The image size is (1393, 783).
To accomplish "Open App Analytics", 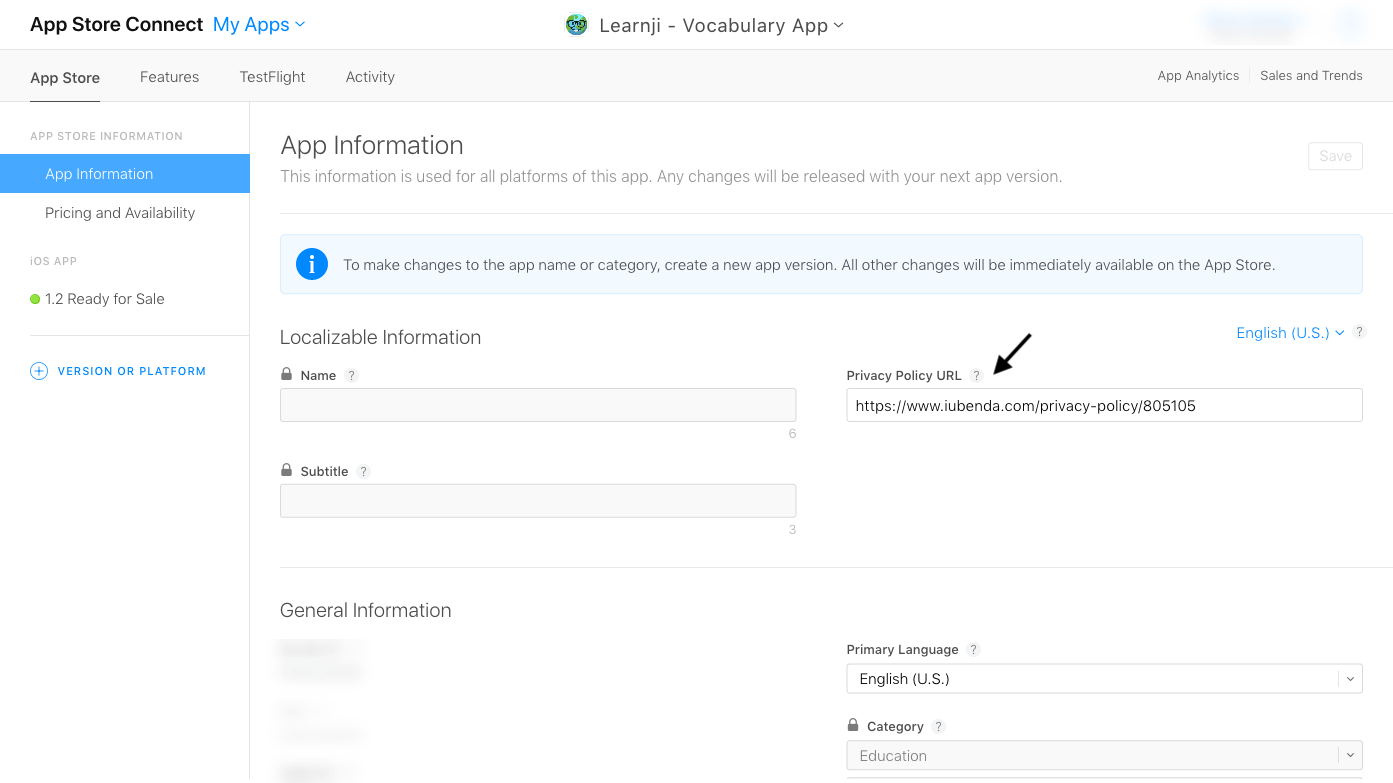I will (x=1197, y=75).
